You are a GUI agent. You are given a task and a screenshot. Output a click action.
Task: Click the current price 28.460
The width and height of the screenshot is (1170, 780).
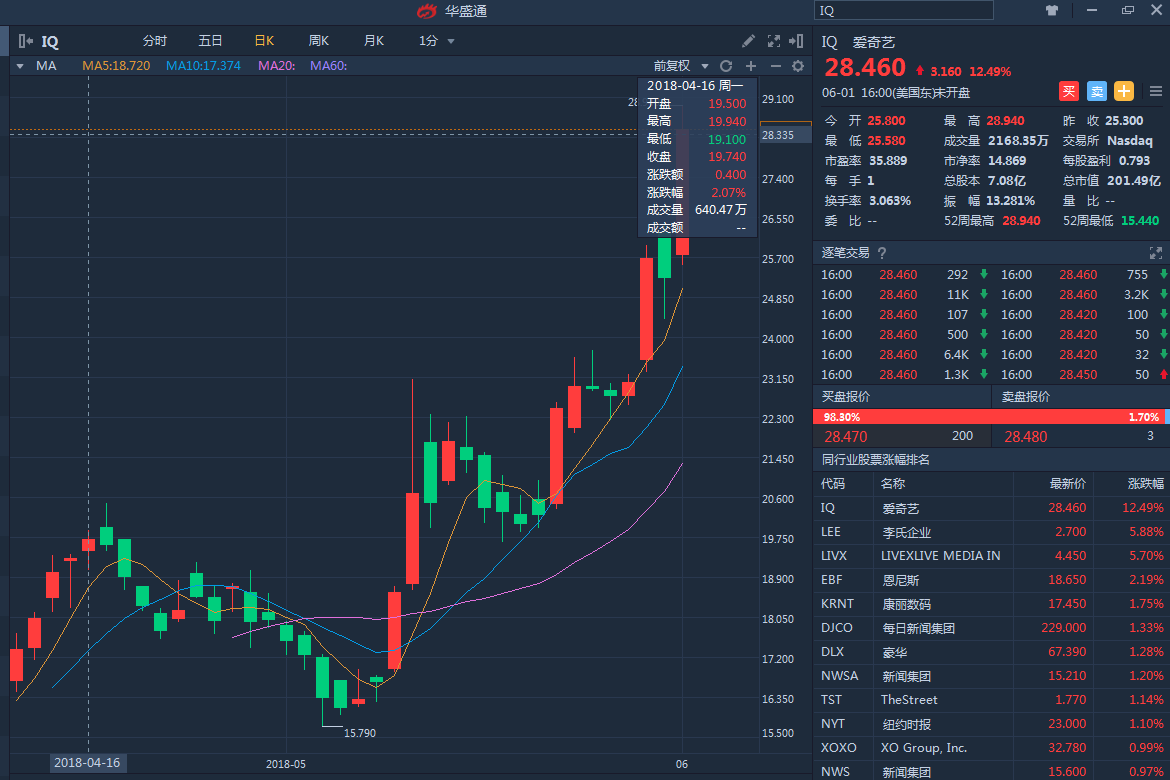[865, 68]
